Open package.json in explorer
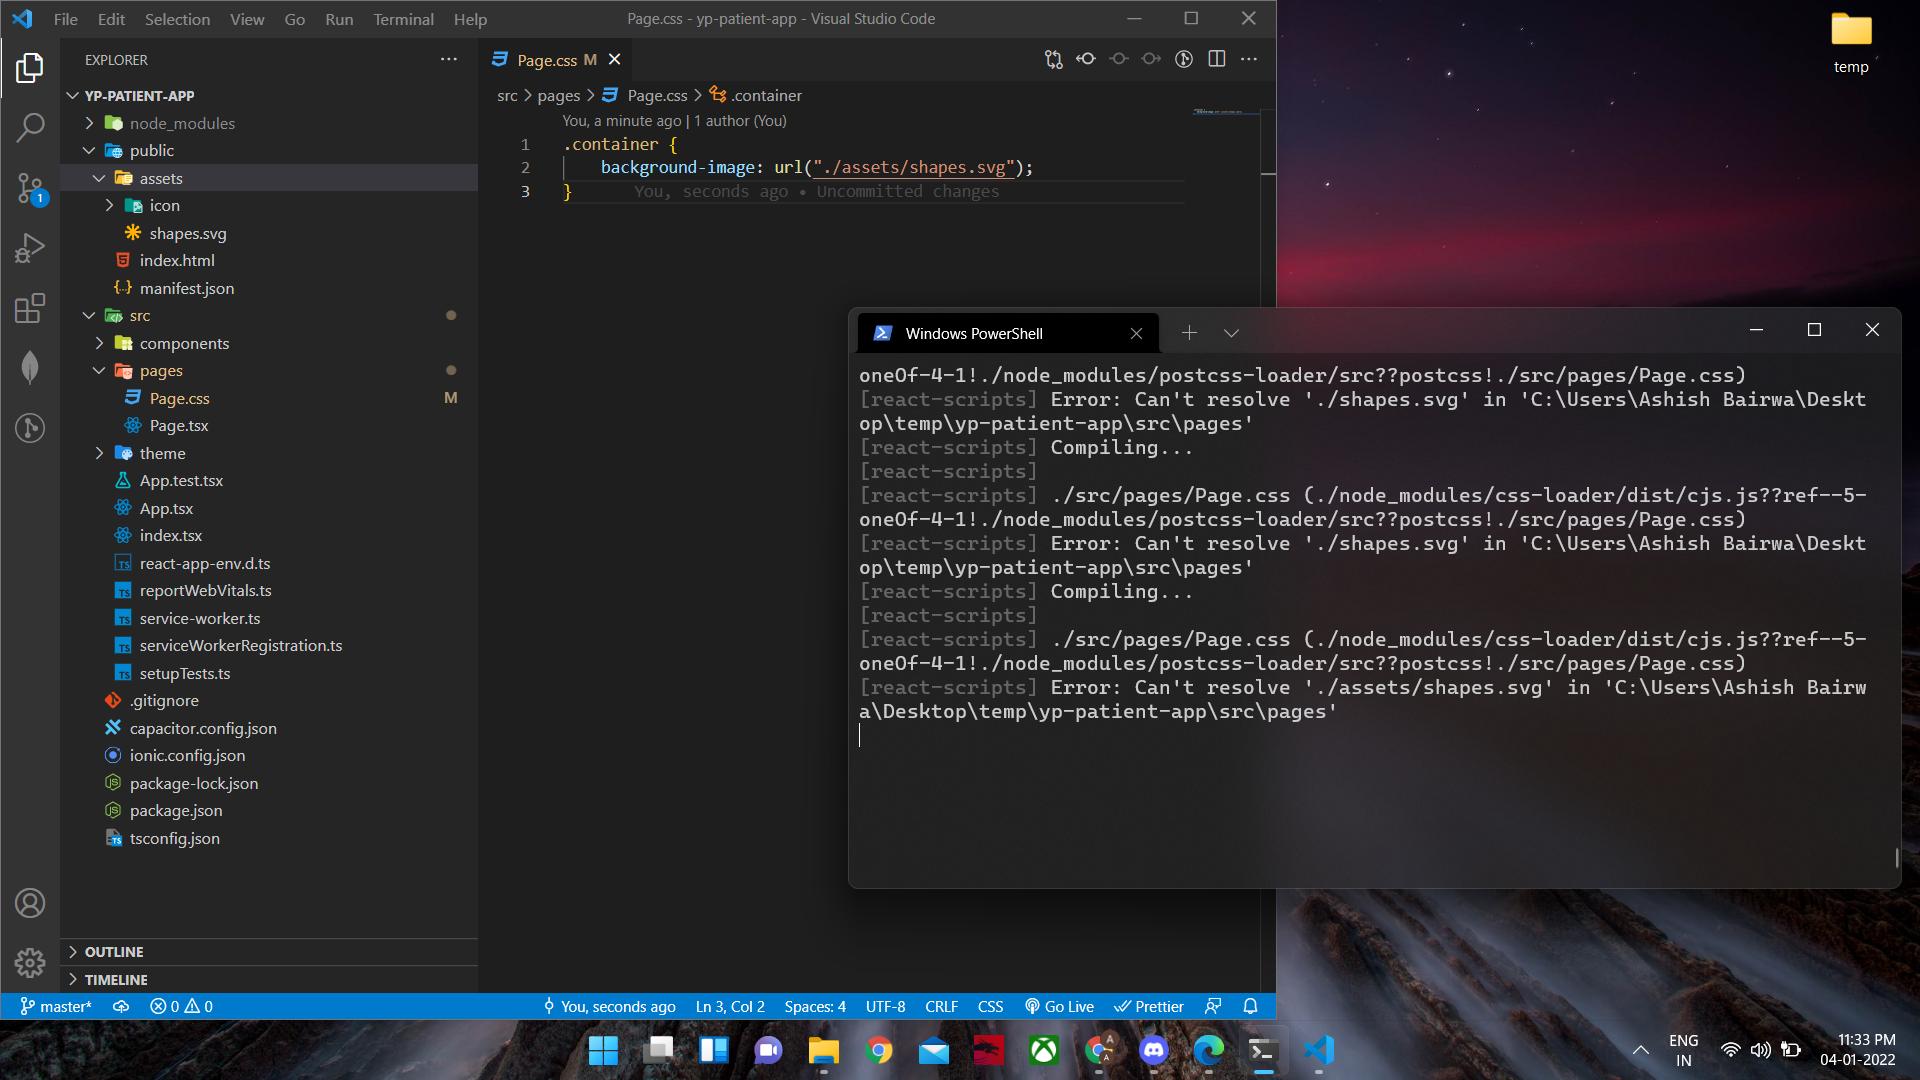The height and width of the screenshot is (1080, 1920). click(268, 810)
